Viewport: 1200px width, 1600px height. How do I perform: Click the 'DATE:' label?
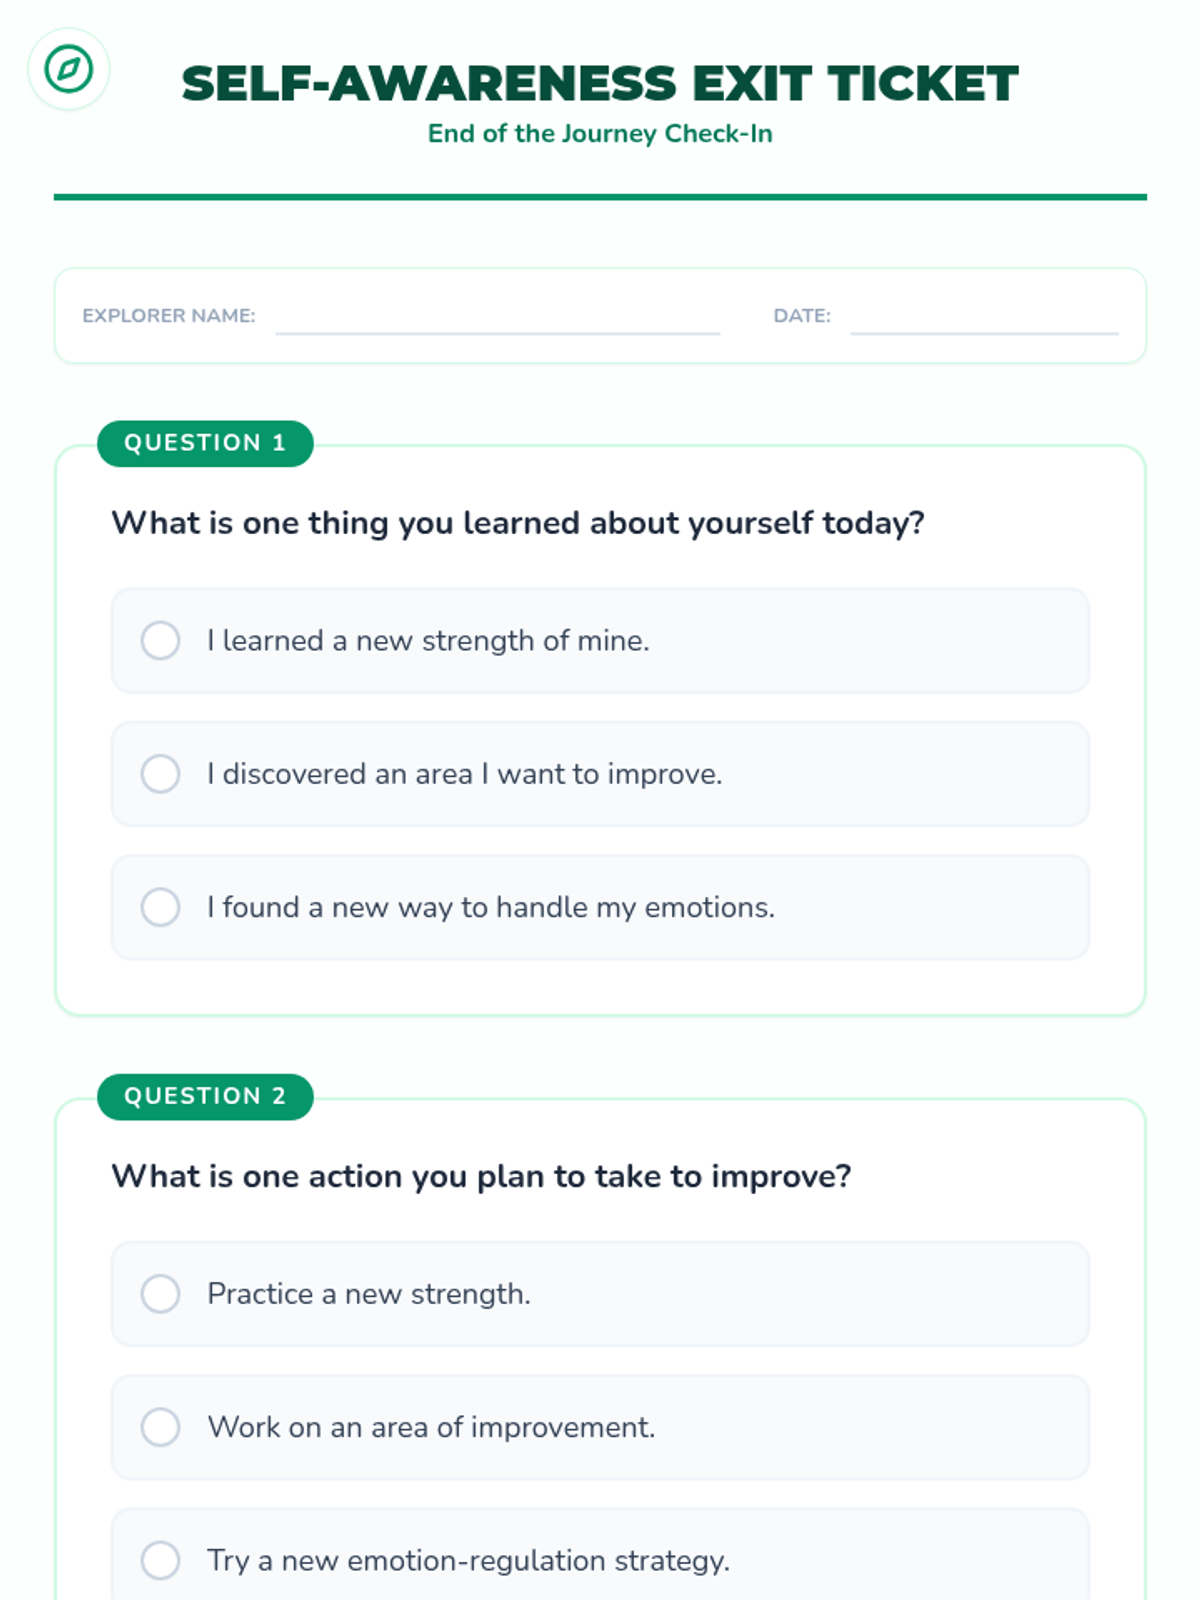tap(801, 316)
